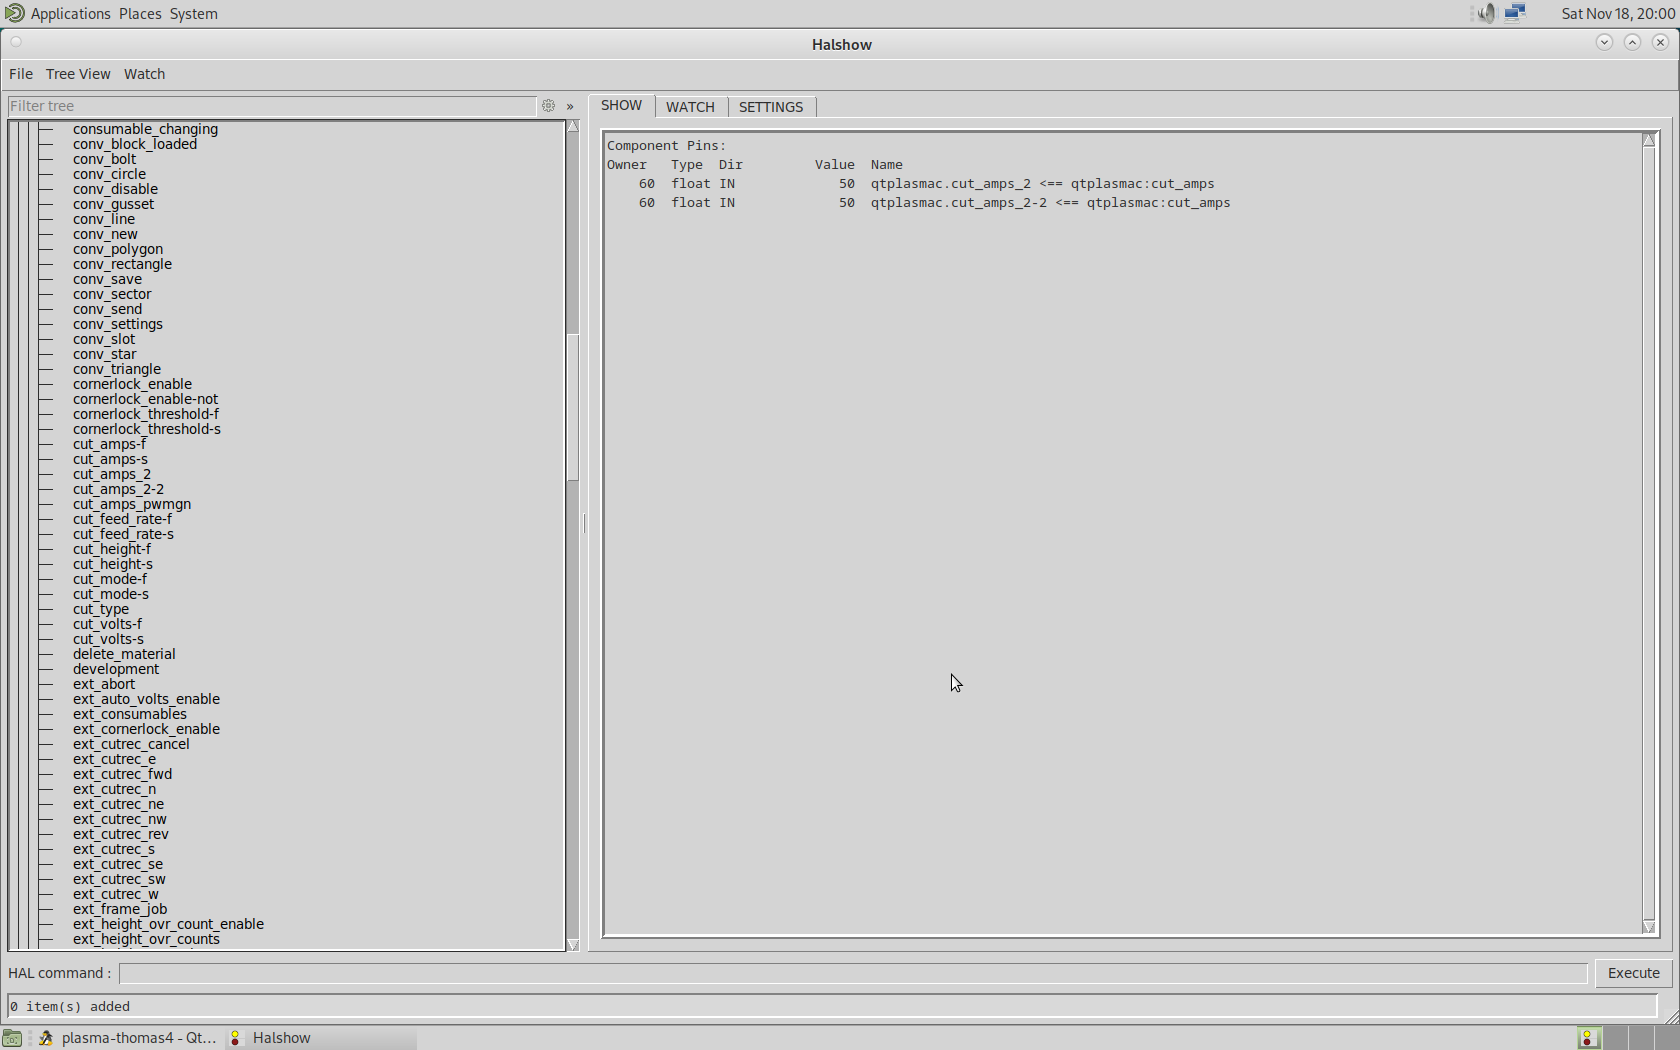Viewport: 1680px width, 1050px height.
Task: Switch to the WATCH tab
Action: (x=690, y=107)
